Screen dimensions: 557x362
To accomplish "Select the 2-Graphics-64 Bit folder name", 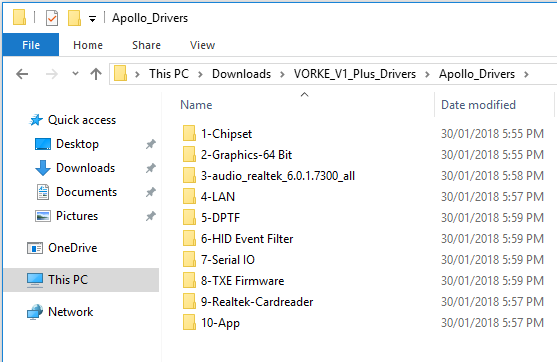I will pos(246,155).
